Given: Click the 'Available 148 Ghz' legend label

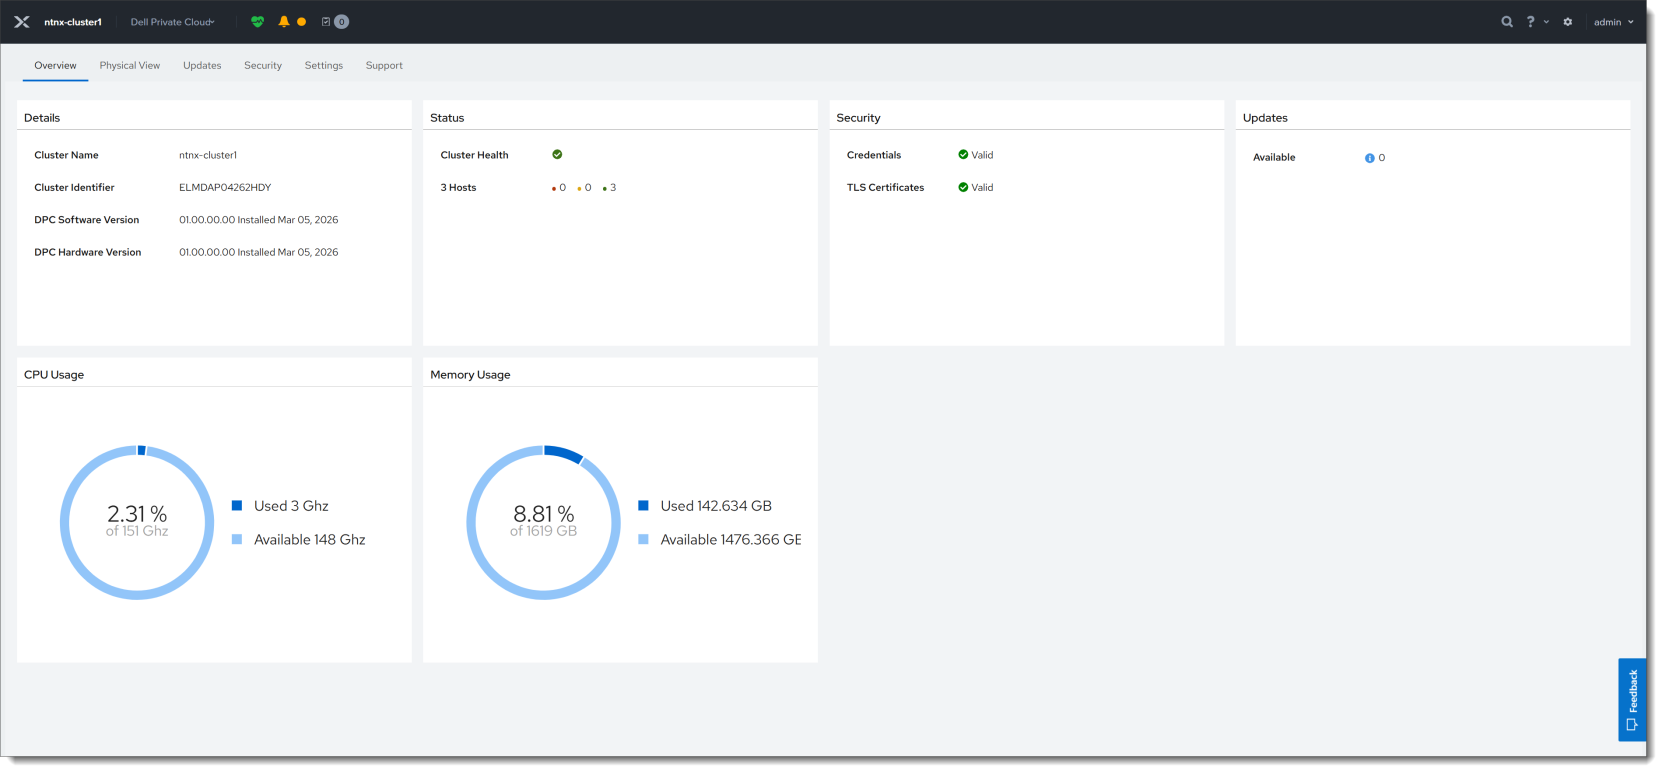Looking at the screenshot, I should pos(310,540).
